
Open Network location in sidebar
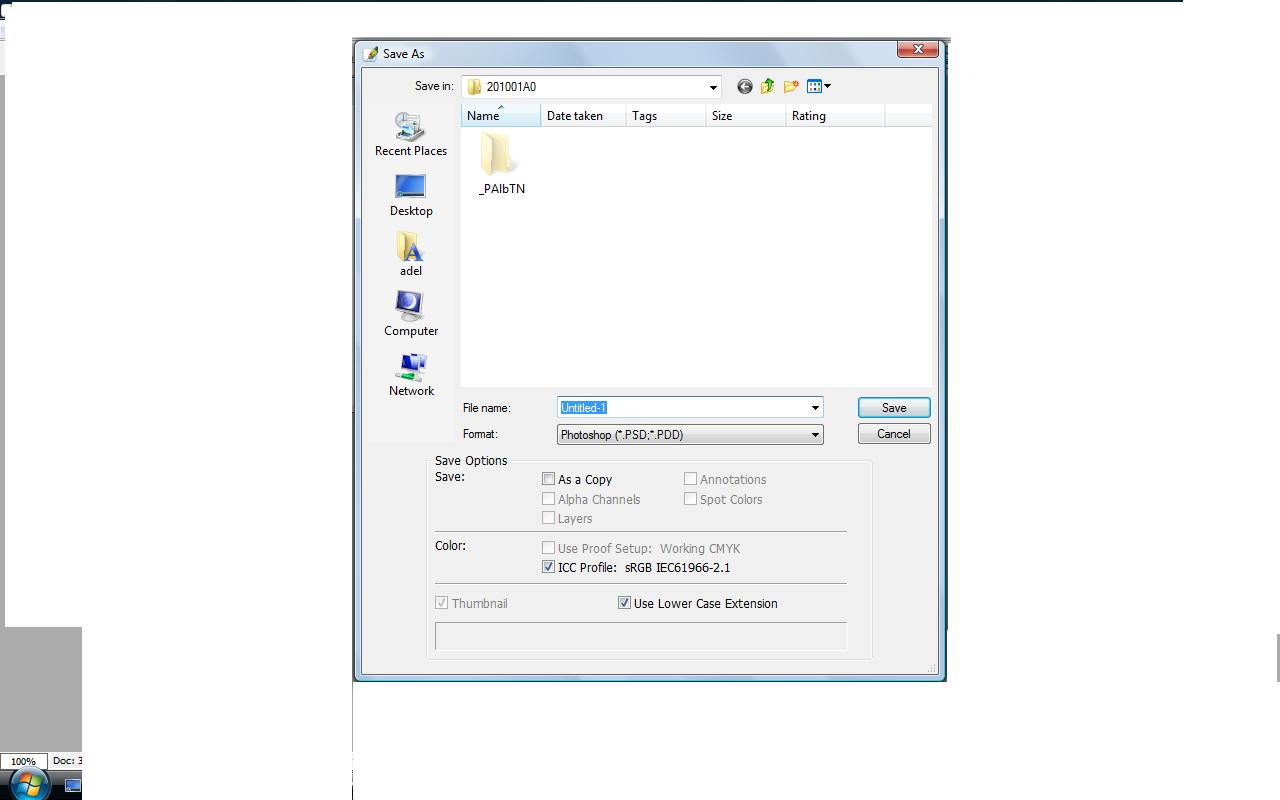[x=411, y=374]
